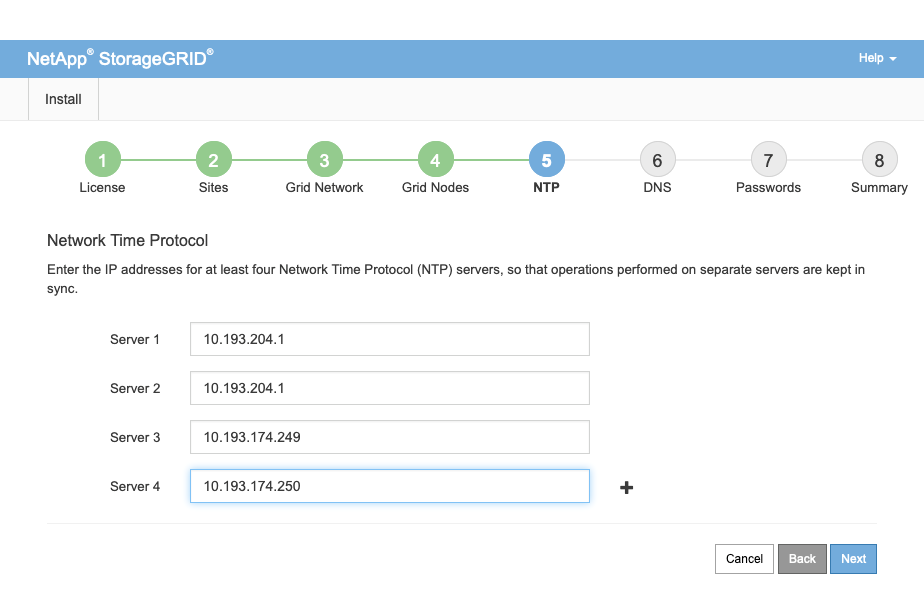Image resolution: width=924 pixels, height=592 pixels.
Task: Select step 3 Grid Network circle
Action: pos(324,160)
